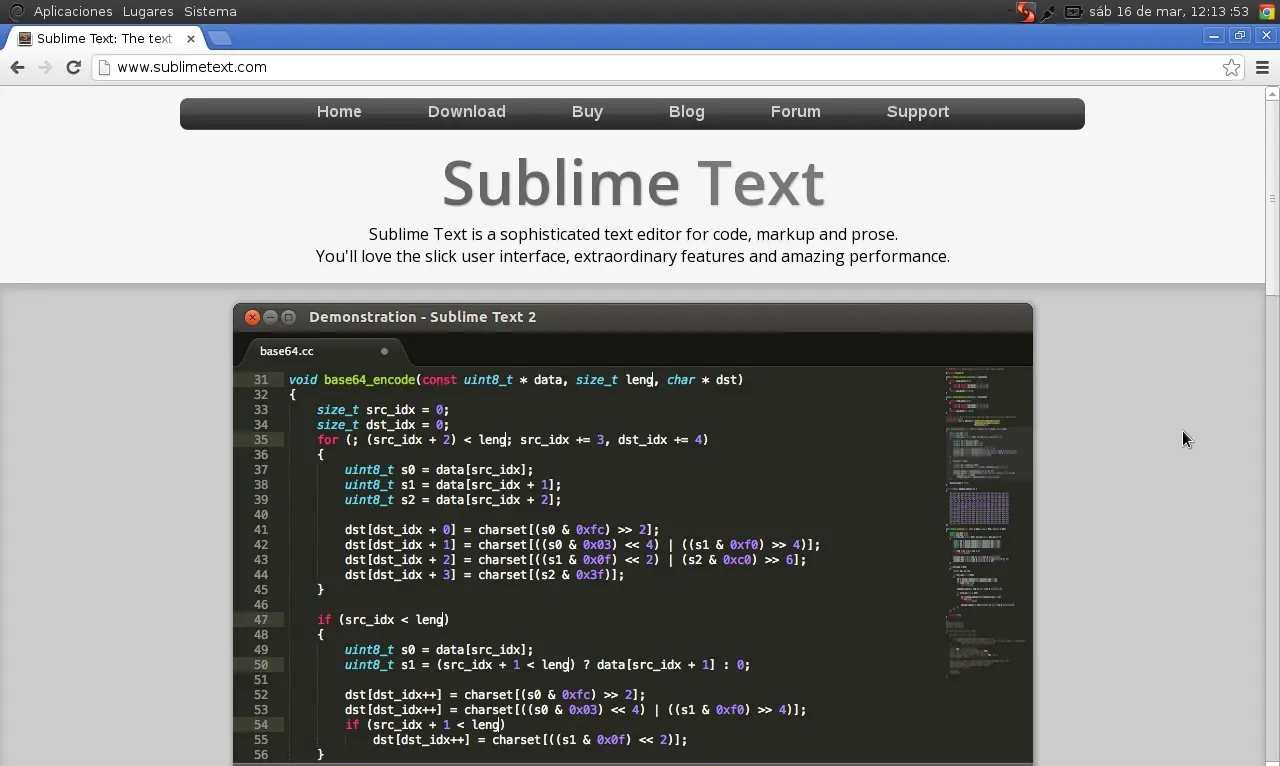Click the minimize dot of Demonstration window
The image size is (1280, 766).
click(271, 317)
